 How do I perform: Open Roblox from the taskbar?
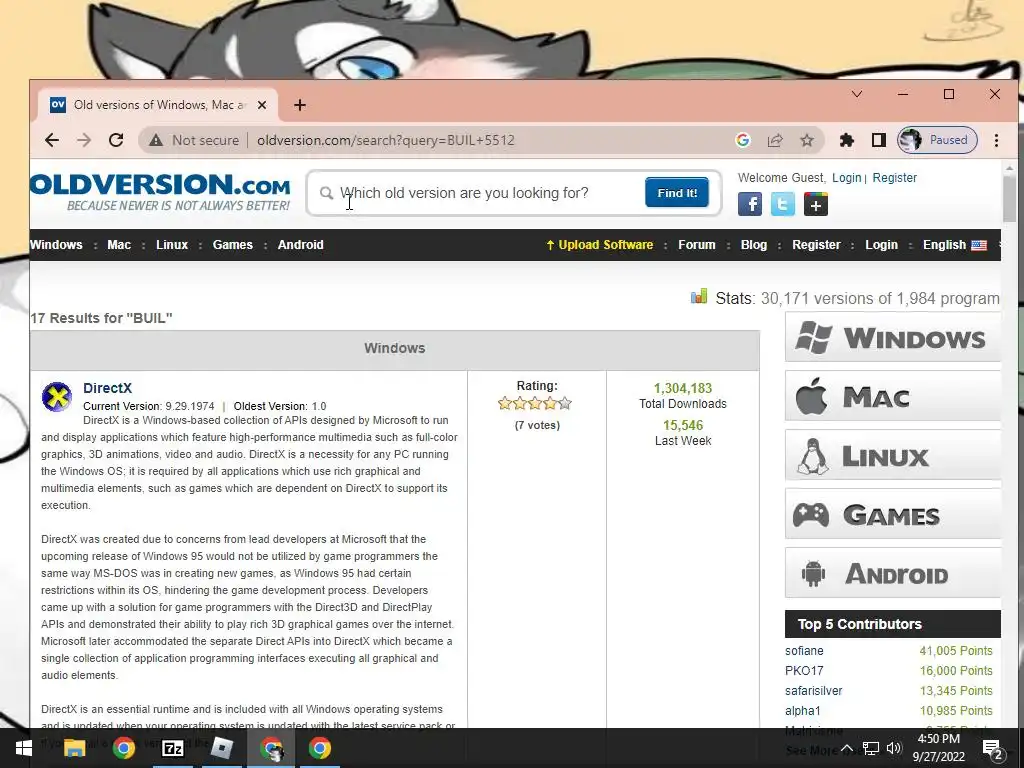[x=222, y=748]
